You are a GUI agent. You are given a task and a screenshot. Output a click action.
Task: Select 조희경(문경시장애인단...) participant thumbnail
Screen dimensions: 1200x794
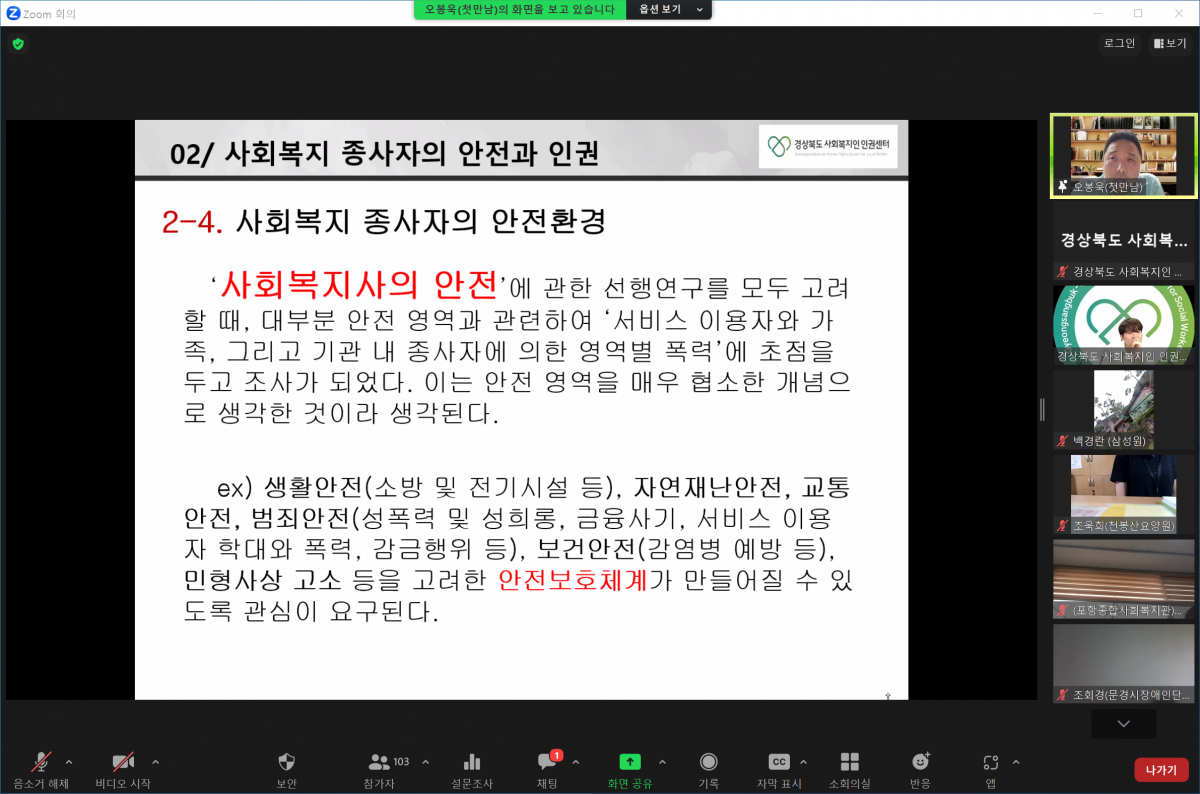[x=1123, y=663]
